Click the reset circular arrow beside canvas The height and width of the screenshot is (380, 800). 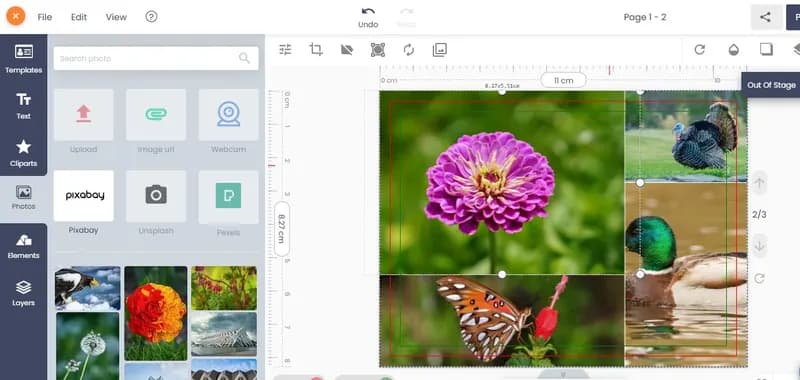tap(759, 278)
